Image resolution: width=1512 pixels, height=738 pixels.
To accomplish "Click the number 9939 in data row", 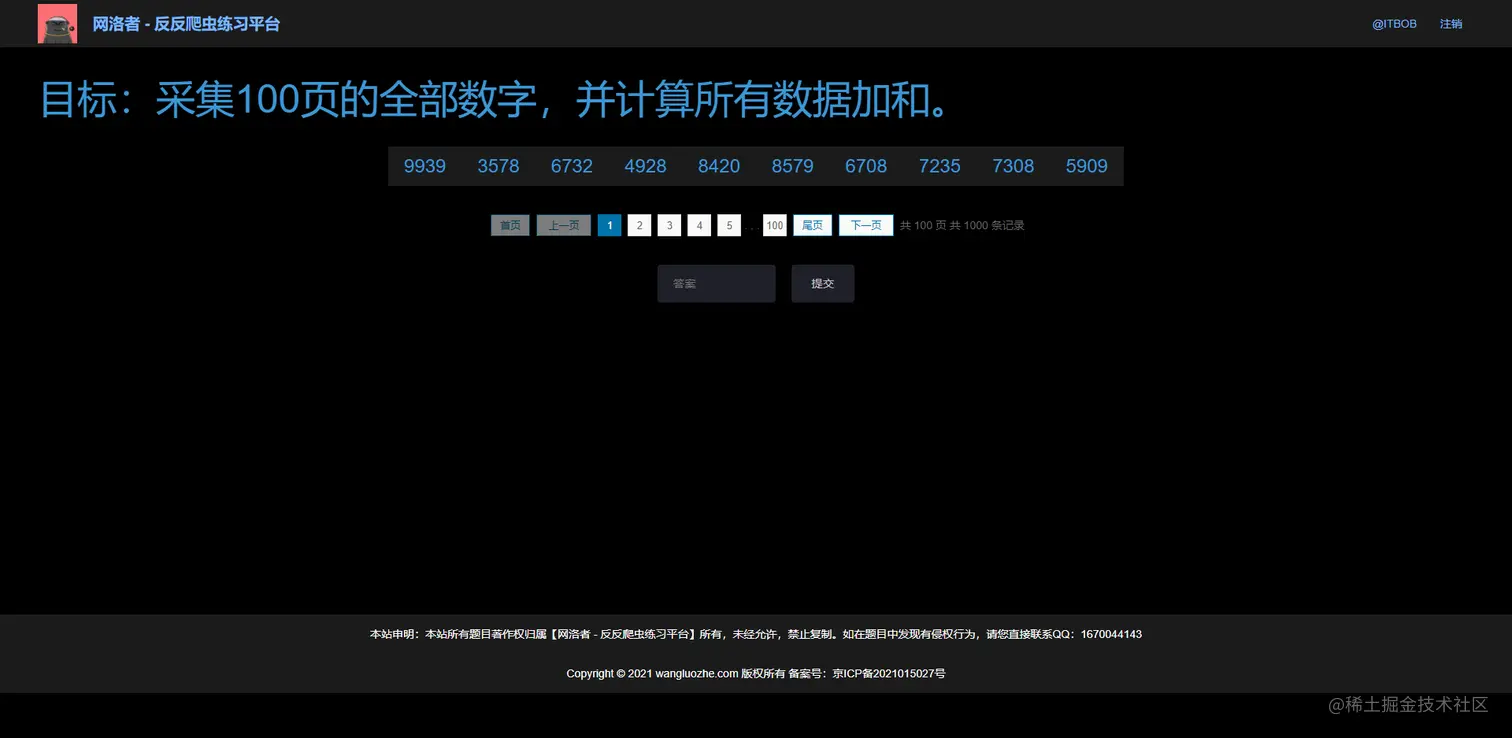I will click(425, 166).
